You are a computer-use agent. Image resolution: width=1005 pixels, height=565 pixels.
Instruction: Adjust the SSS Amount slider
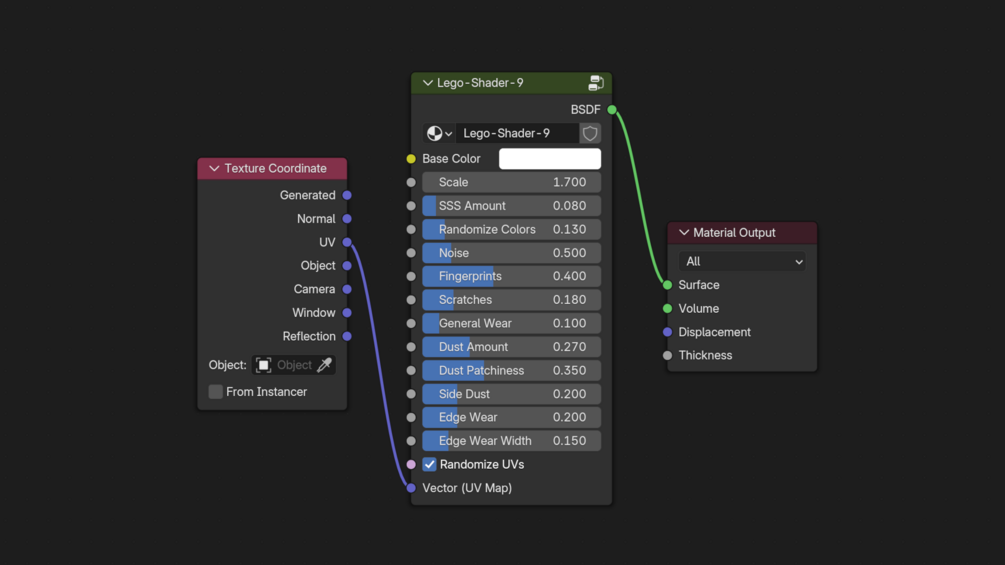point(511,206)
